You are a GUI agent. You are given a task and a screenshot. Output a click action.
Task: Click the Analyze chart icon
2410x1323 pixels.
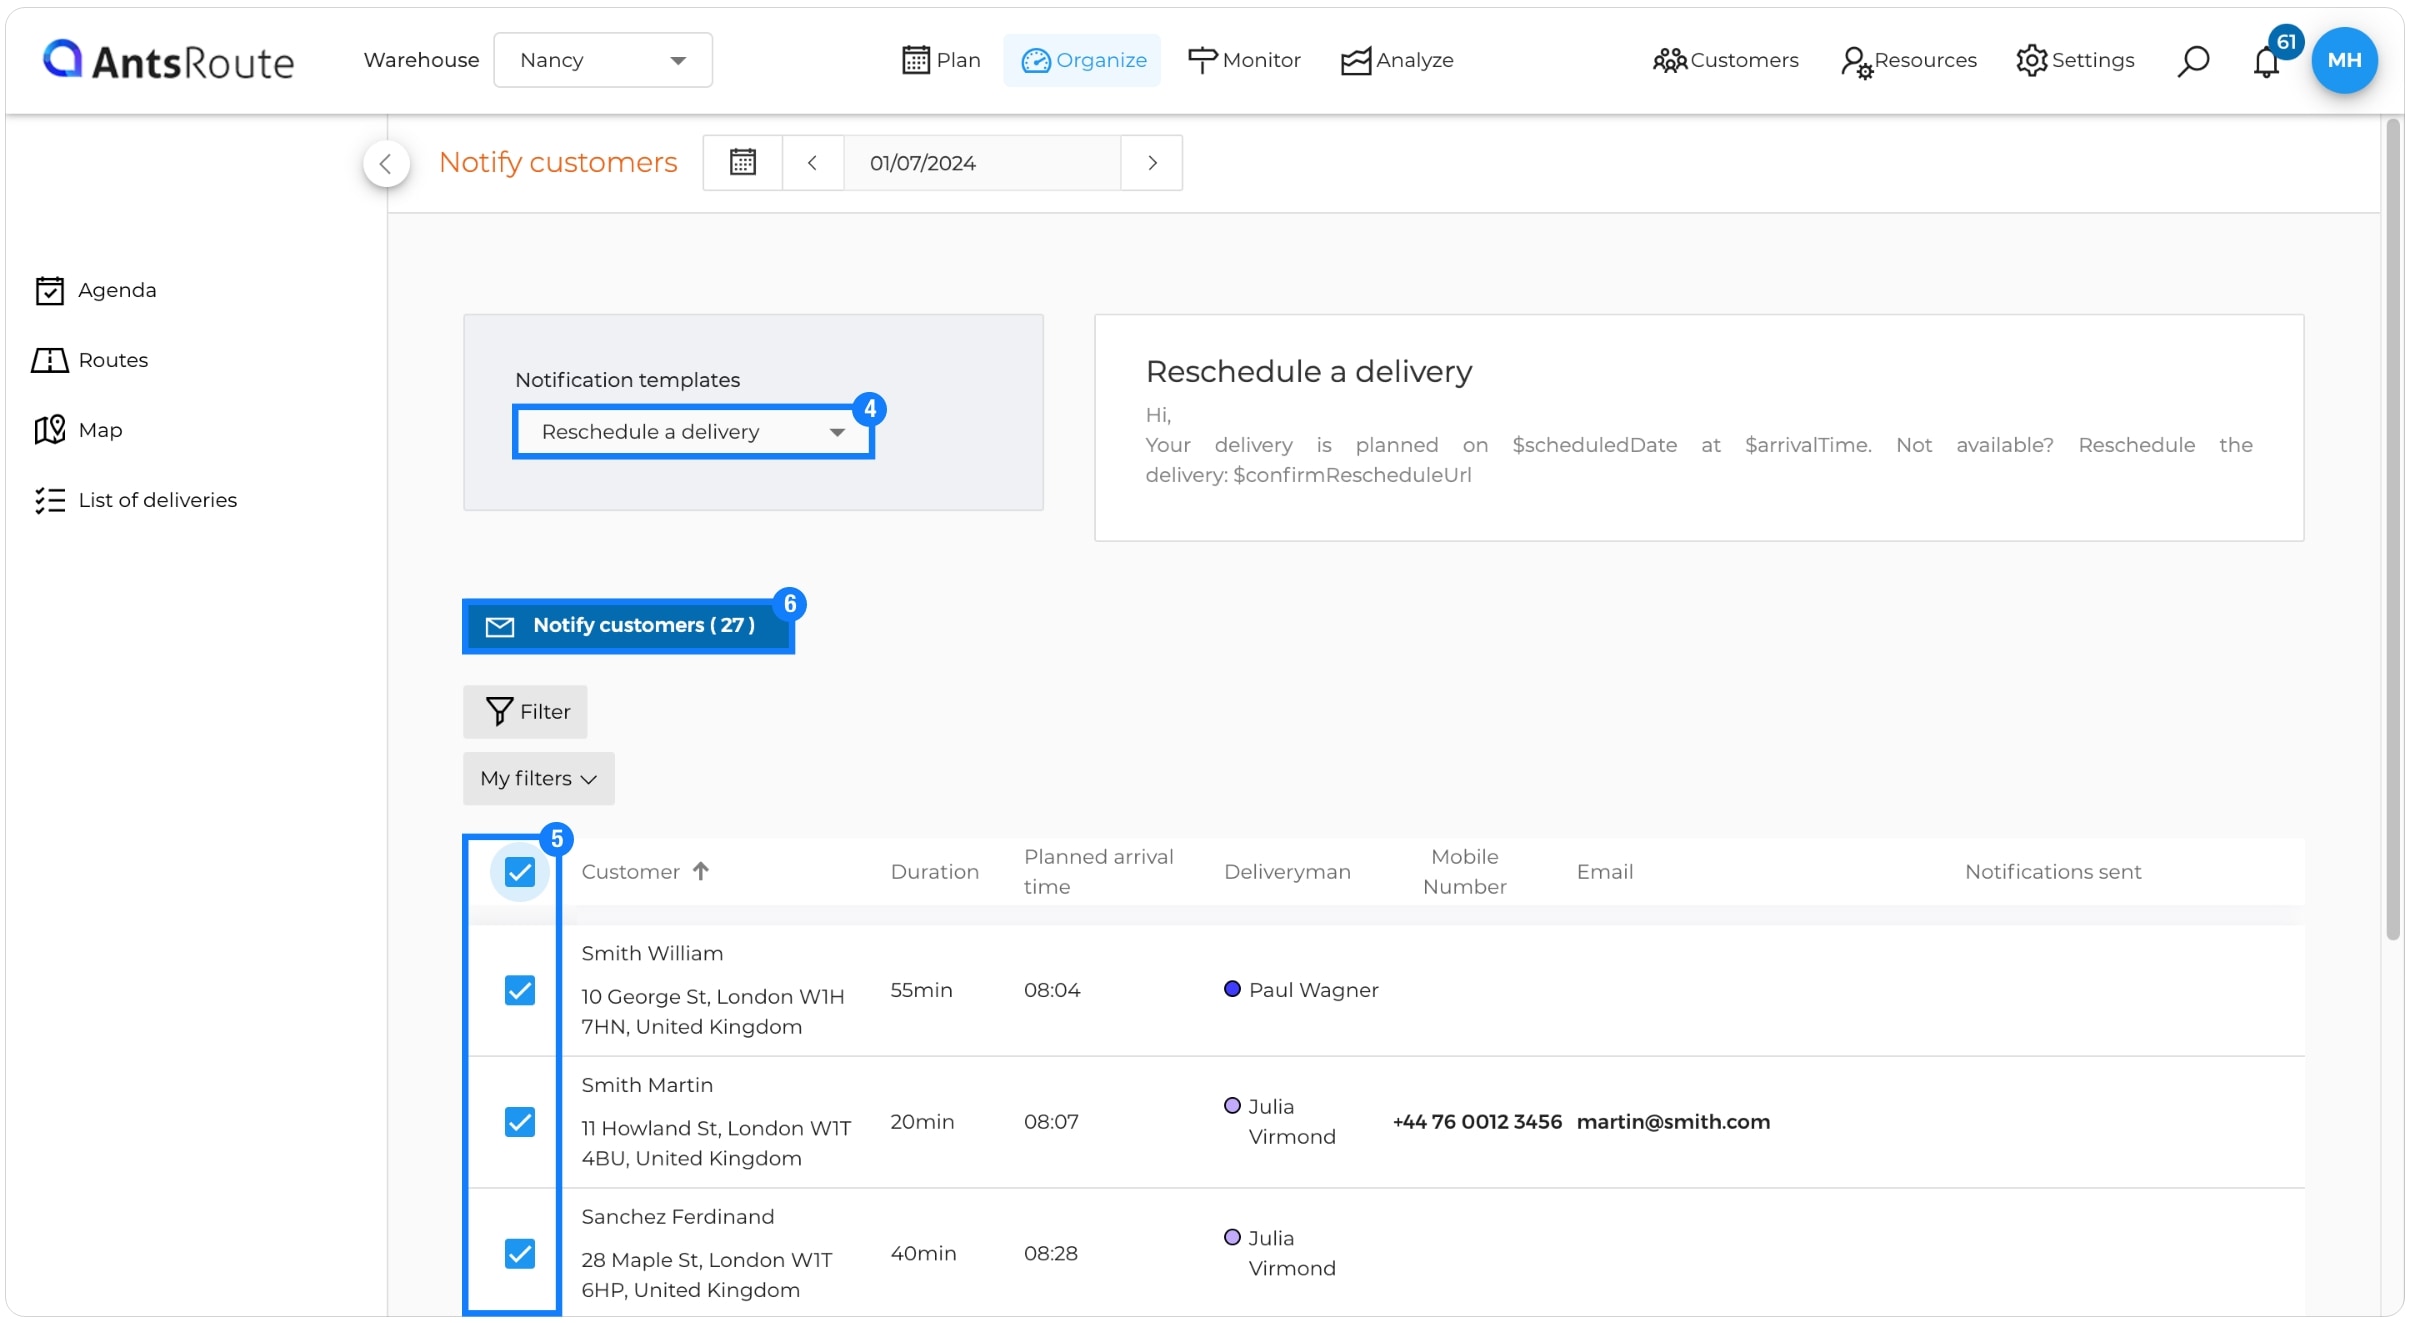click(x=1356, y=61)
